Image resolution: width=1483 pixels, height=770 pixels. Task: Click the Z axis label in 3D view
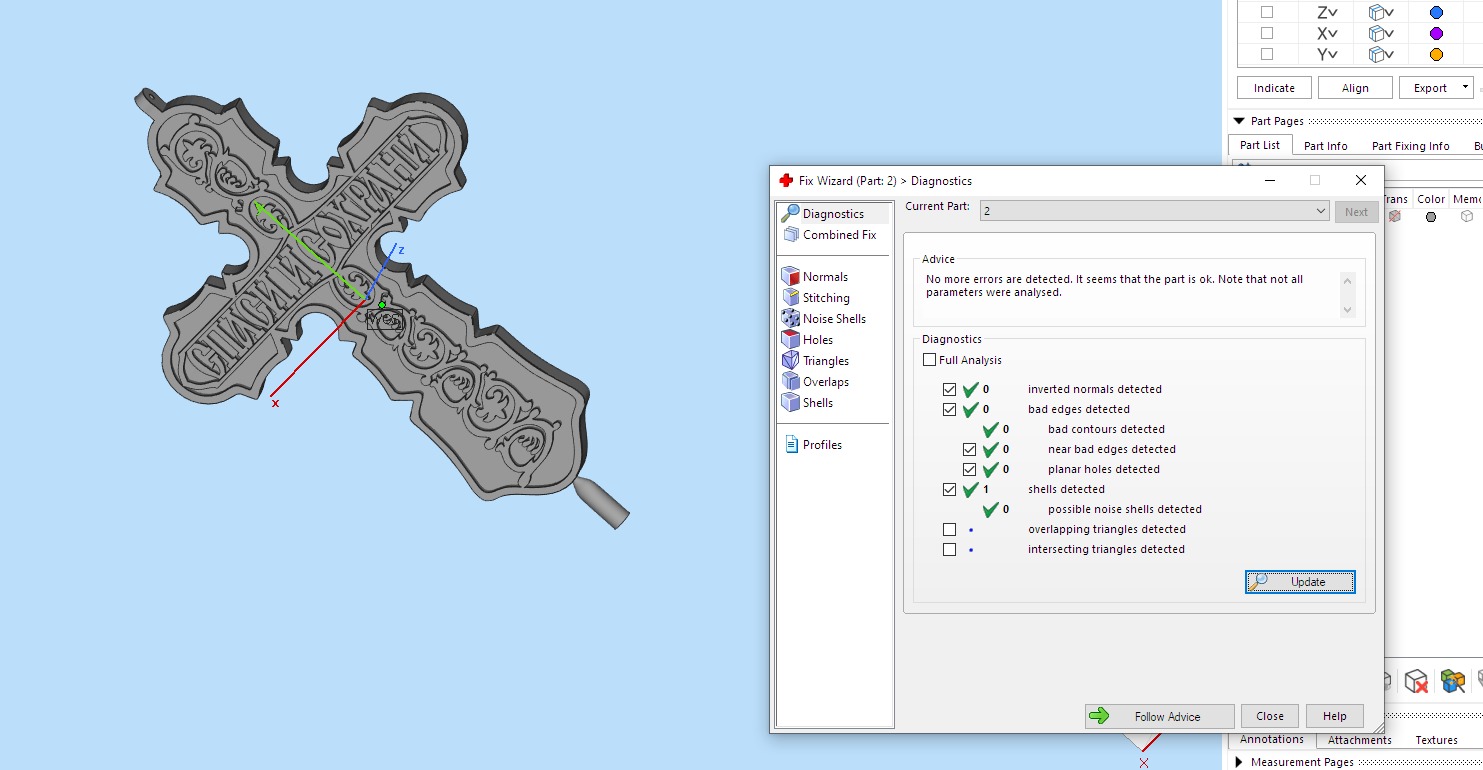(x=401, y=249)
